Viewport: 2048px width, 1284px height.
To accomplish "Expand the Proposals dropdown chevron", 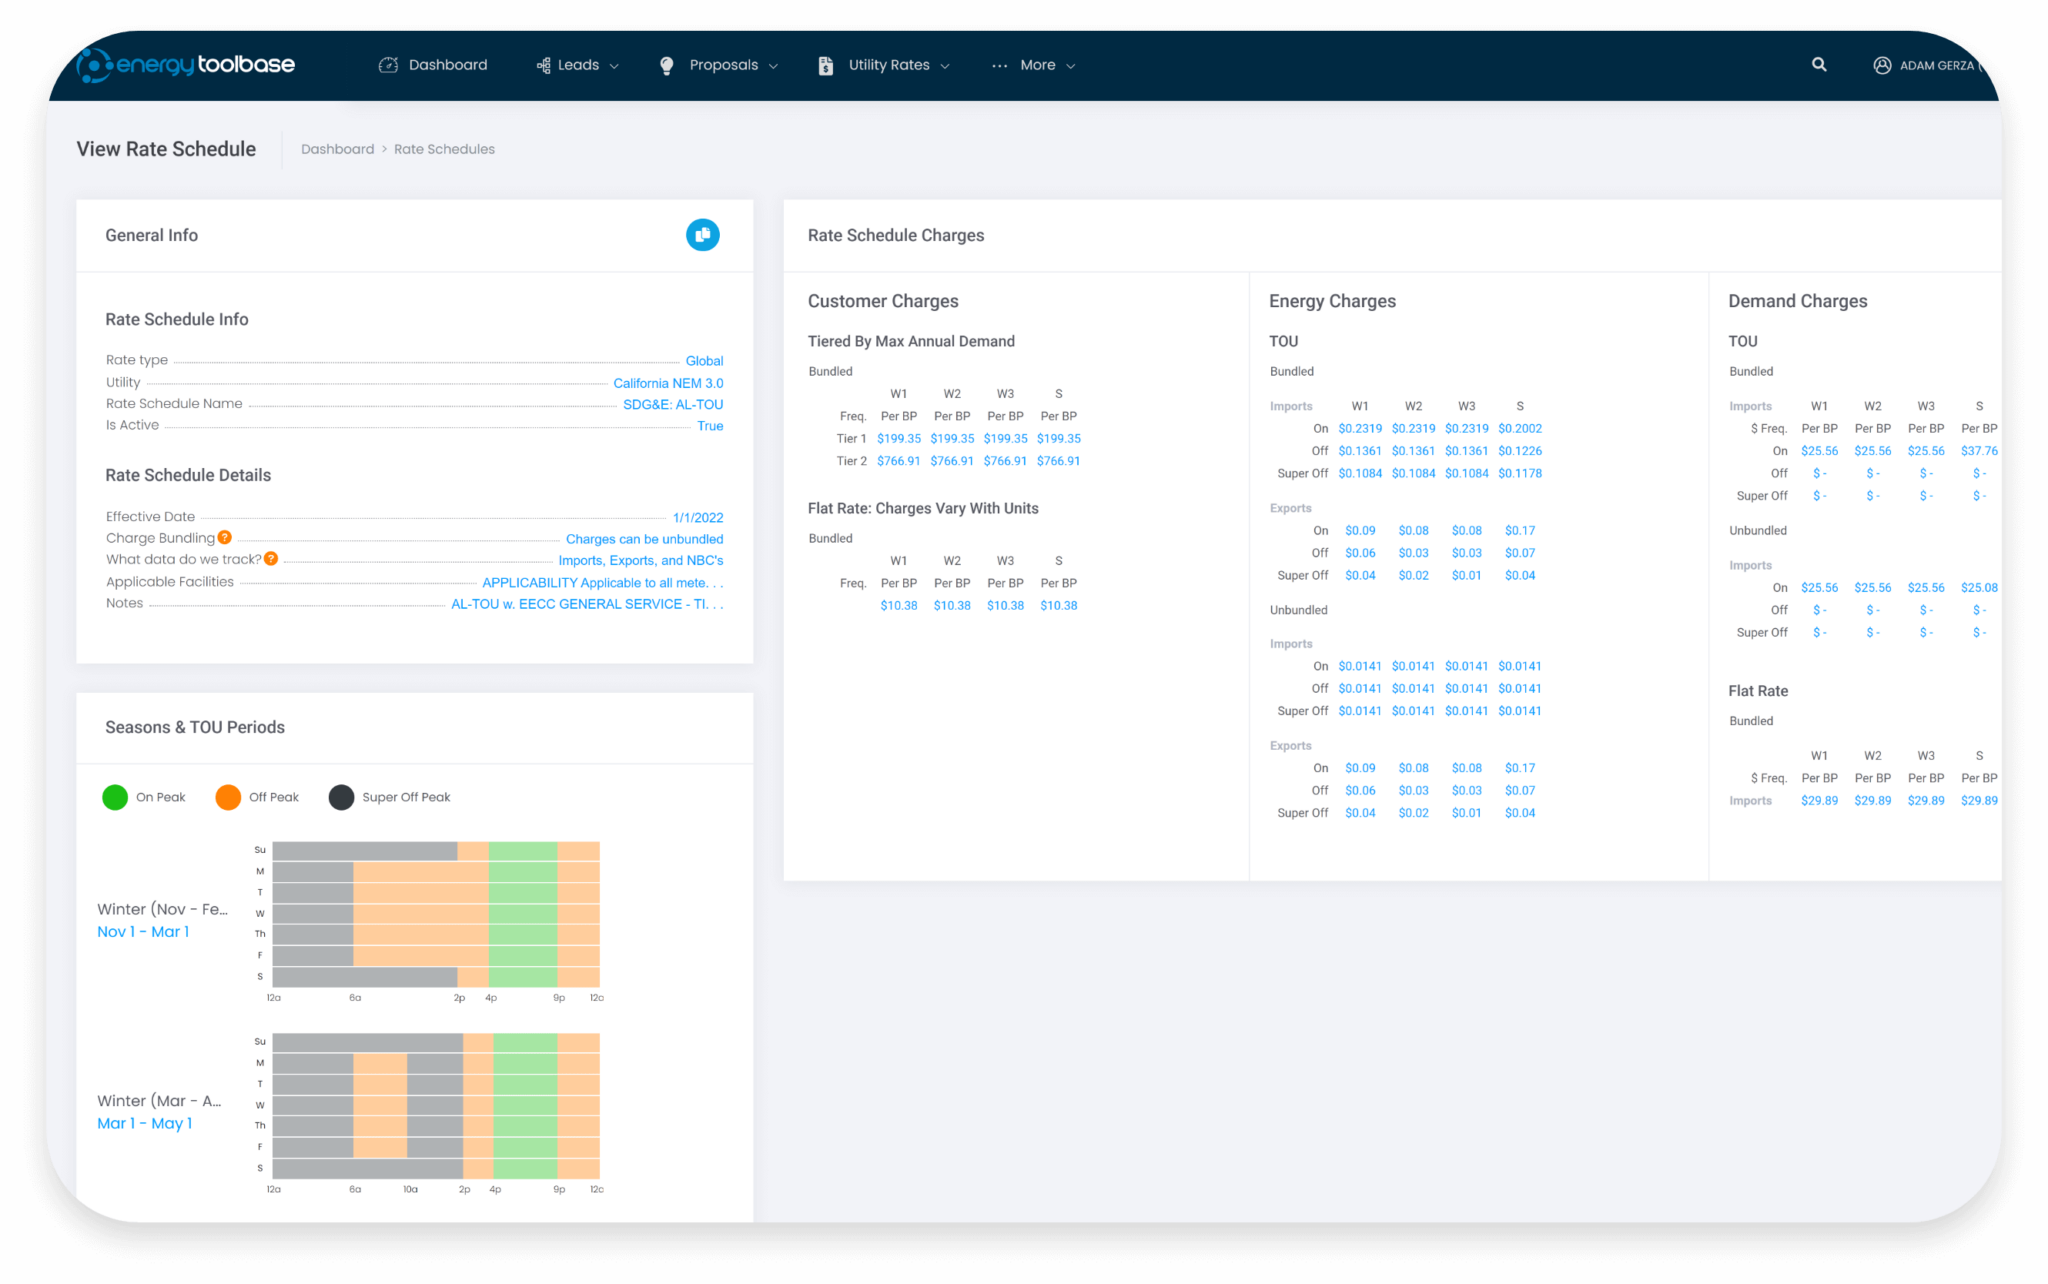I will coord(773,66).
